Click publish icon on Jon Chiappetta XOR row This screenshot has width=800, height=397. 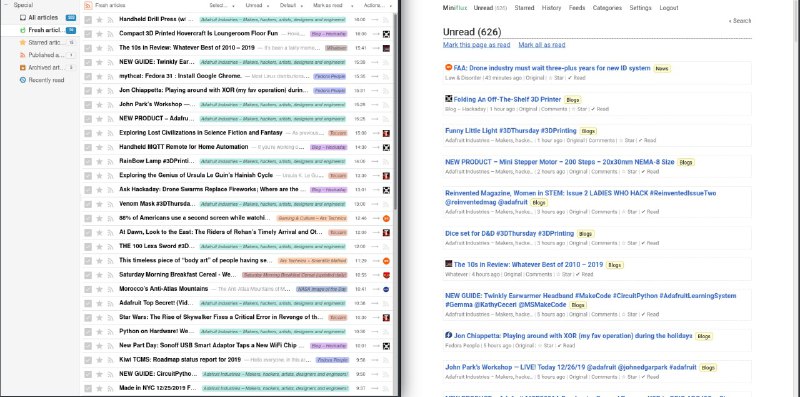pyautogui.click(x=110, y=90)
